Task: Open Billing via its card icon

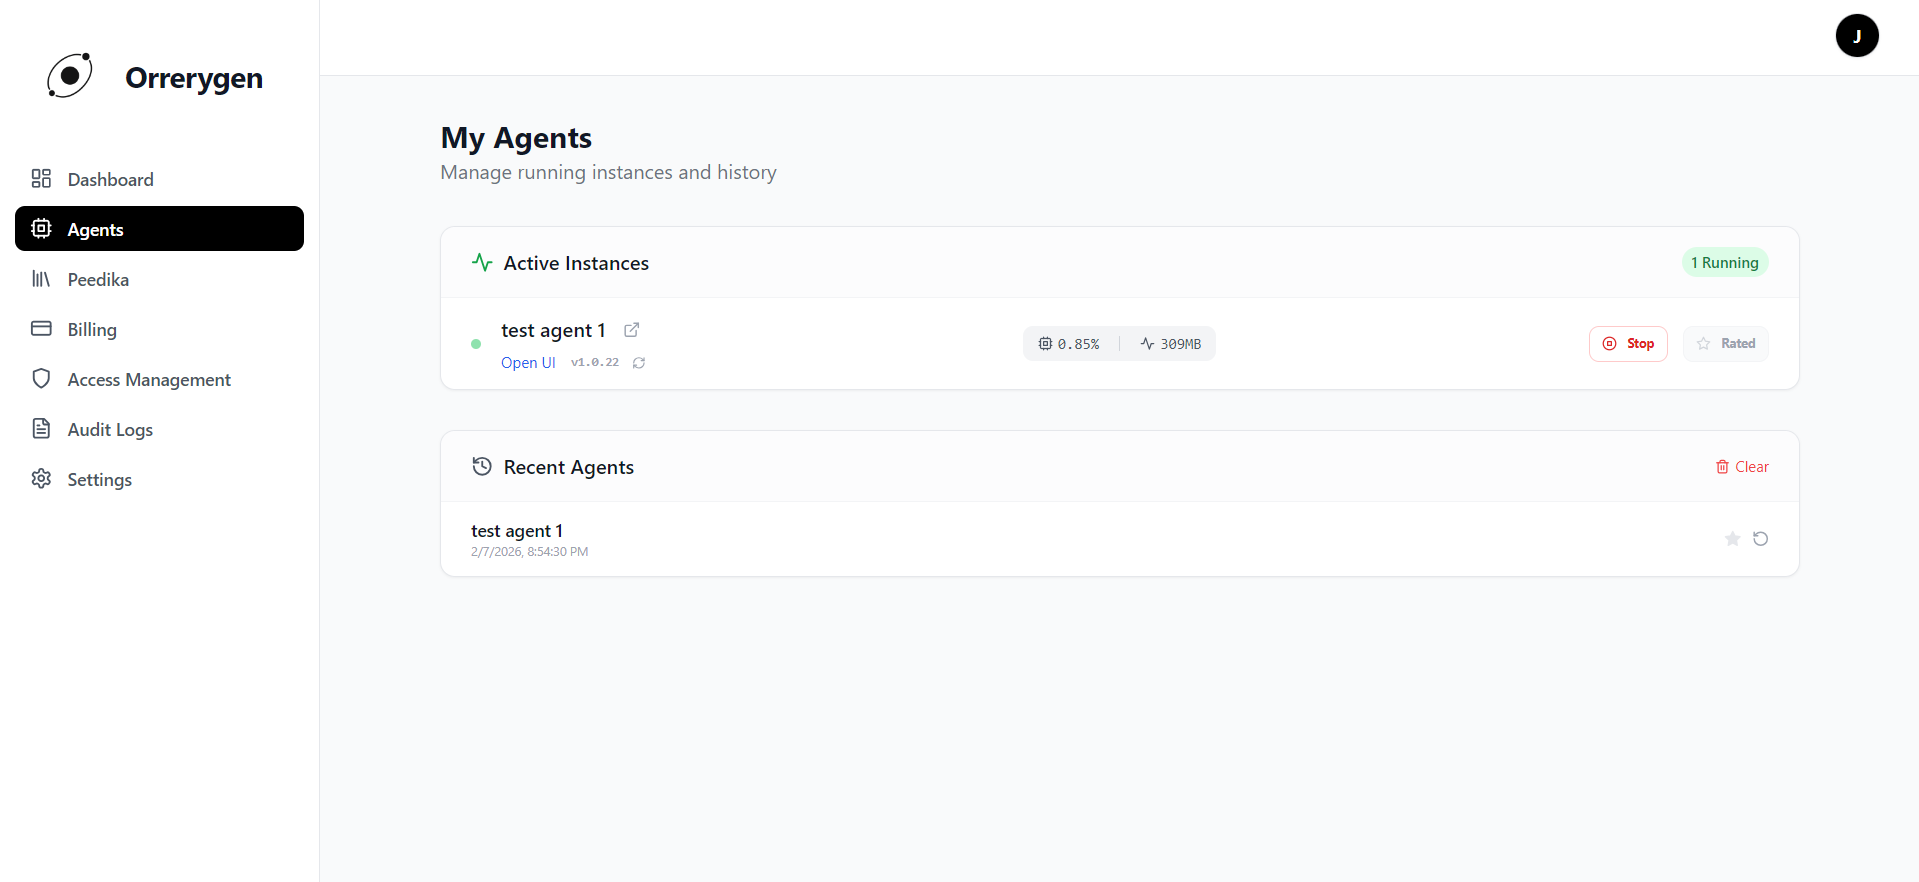Action: click(41, 328)
